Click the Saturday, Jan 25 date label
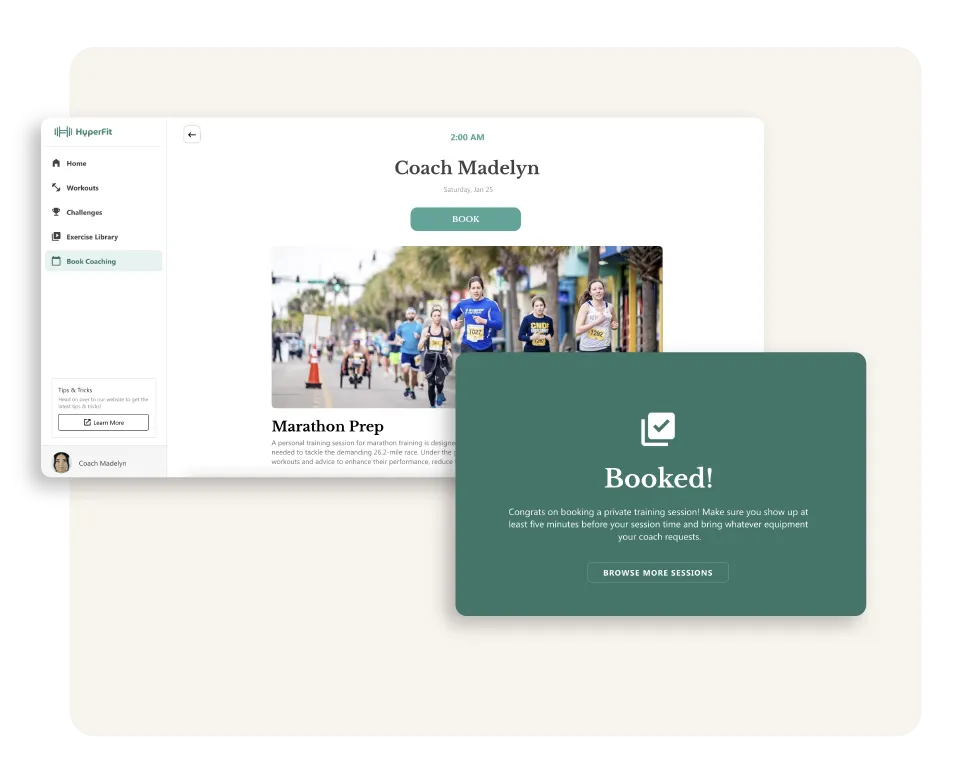 pyautogui.click(x=466, y=188)
